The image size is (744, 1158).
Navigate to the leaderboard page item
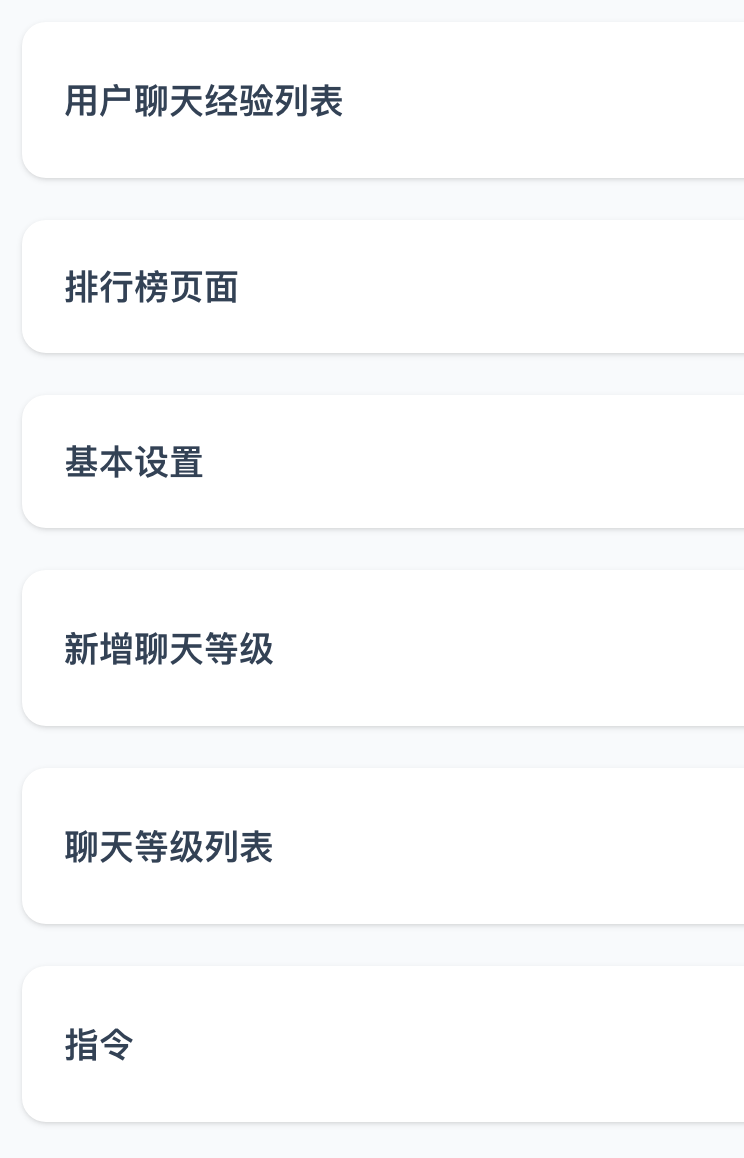[151, 288]
